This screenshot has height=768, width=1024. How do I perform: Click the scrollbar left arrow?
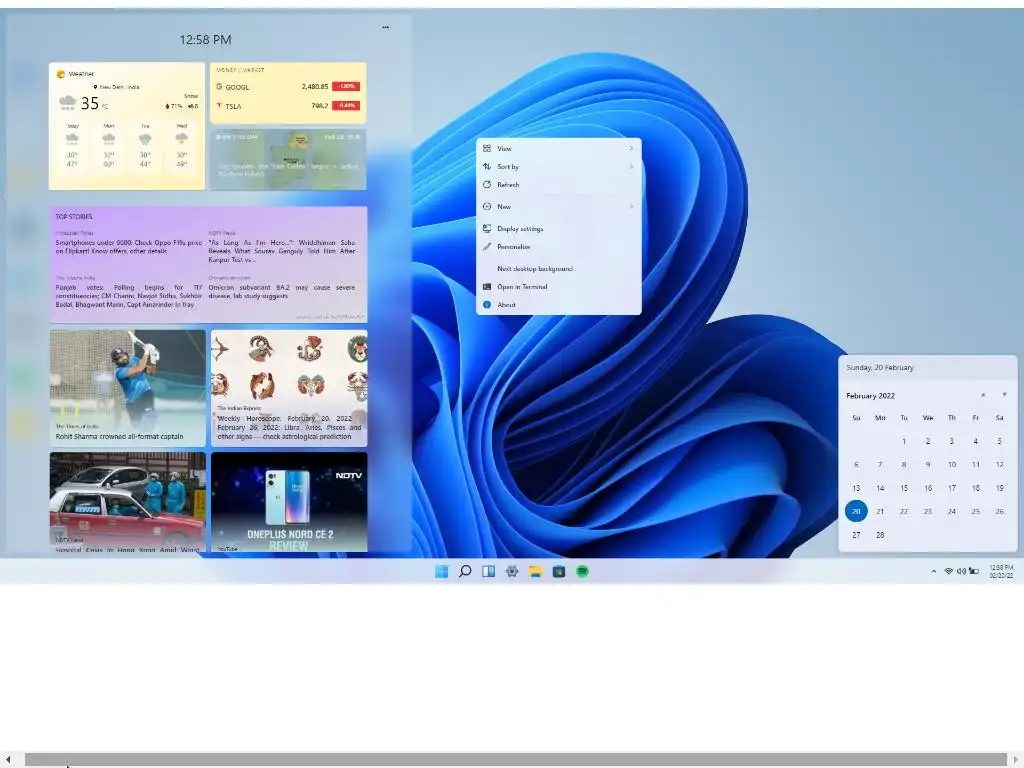8,760
